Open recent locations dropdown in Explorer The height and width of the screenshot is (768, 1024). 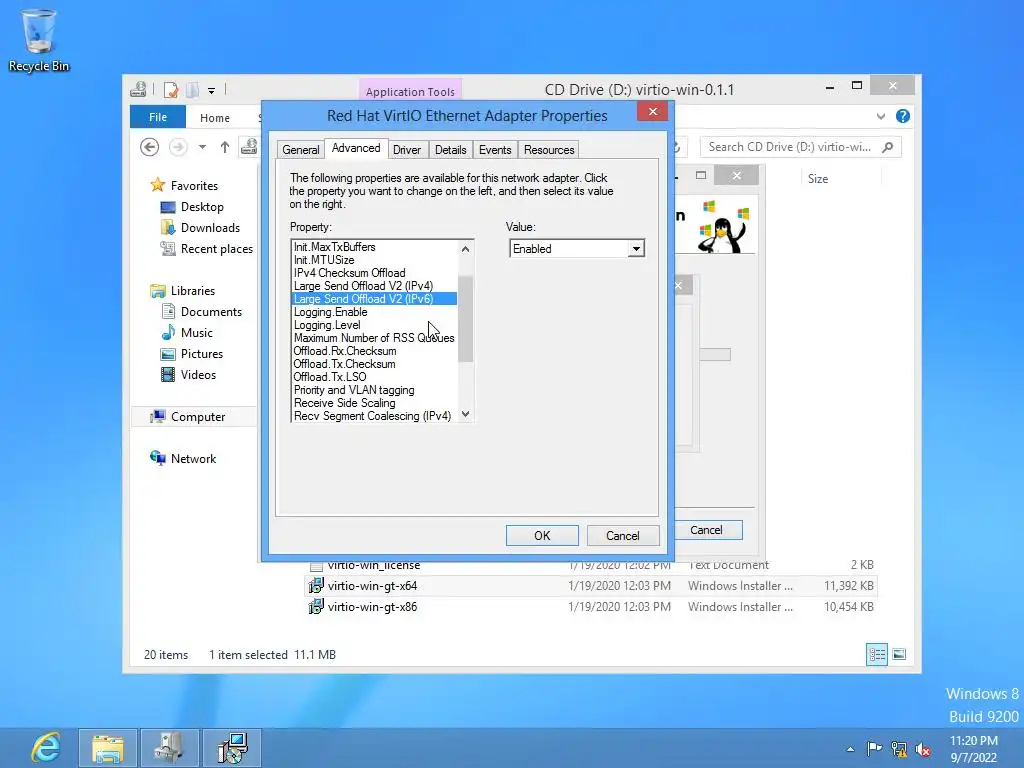[x=202, y=147]
